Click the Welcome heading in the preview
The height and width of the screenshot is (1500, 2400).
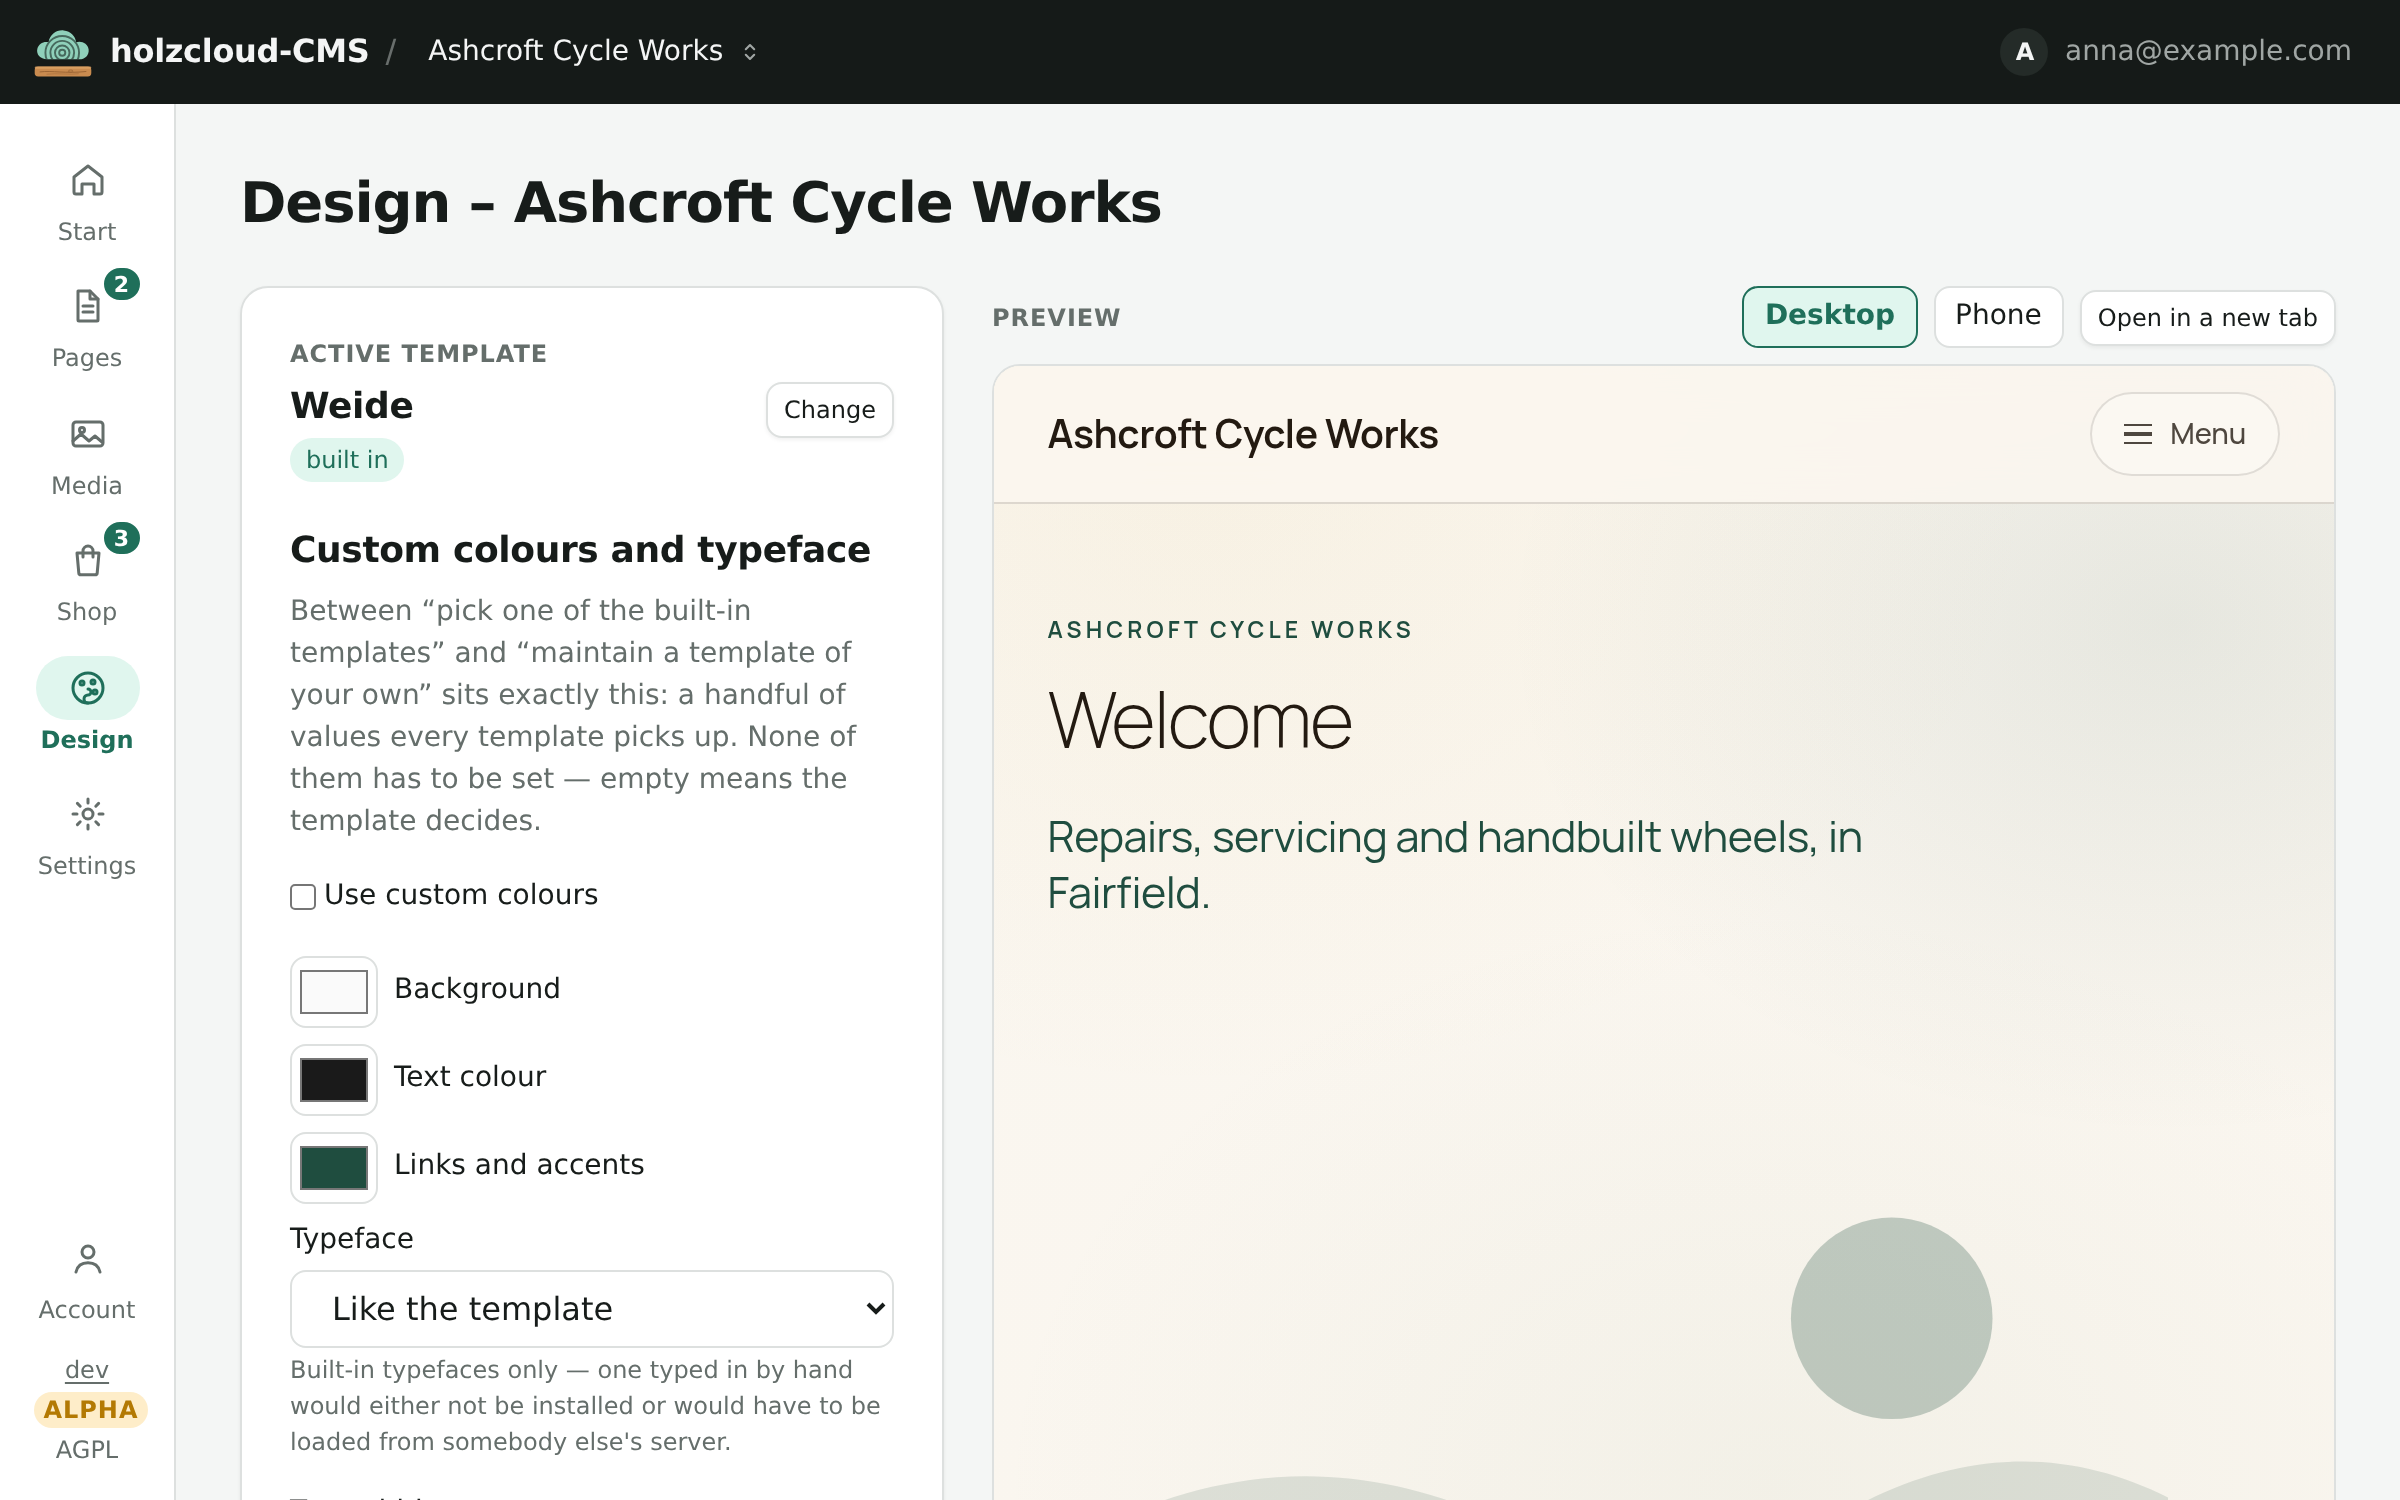click(x=1199, y=721)
